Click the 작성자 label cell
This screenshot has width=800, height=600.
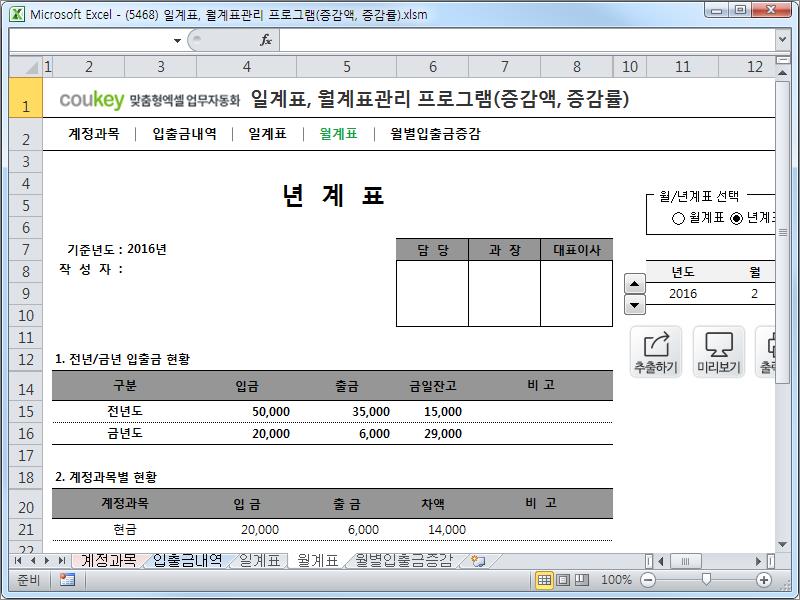[x=92, y=269]
